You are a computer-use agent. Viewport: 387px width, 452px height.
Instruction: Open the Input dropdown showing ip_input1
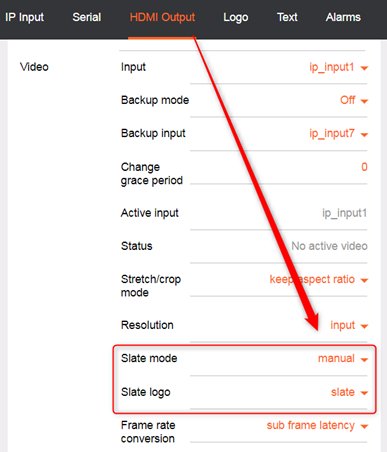pos(338,67)
